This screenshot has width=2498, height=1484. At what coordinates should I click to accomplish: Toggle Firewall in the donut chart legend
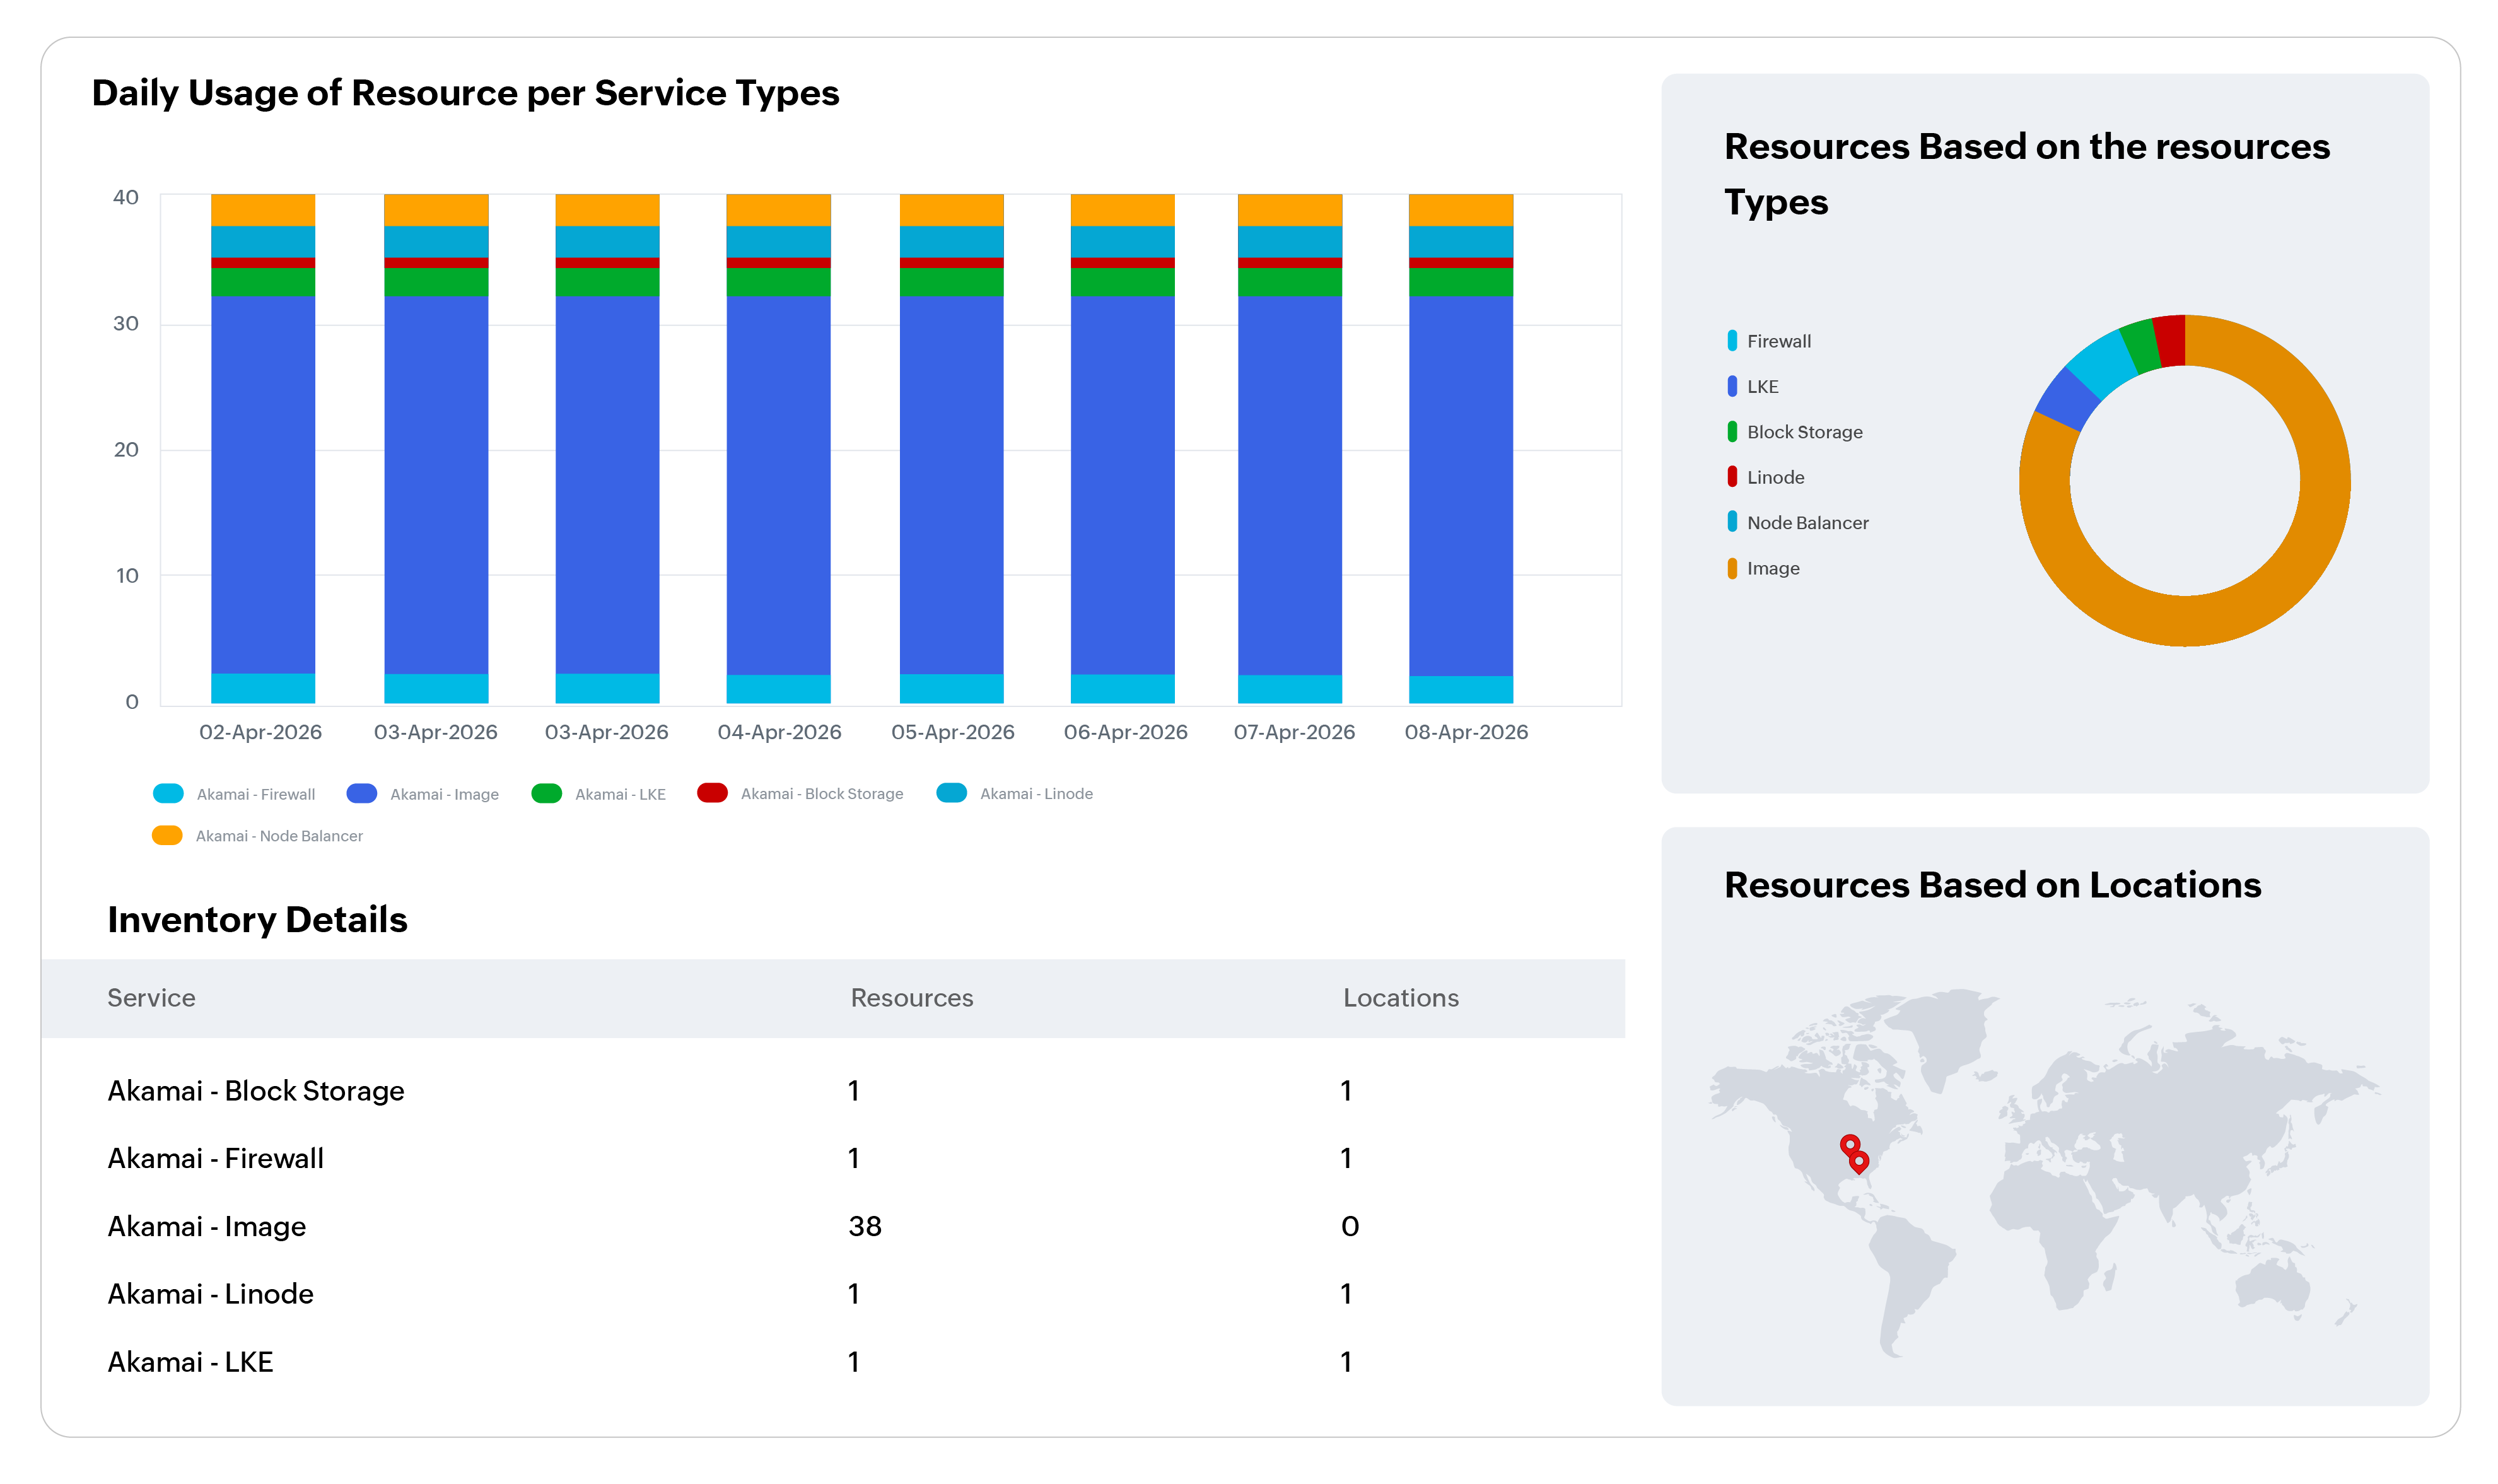[x=1769, y=341]
